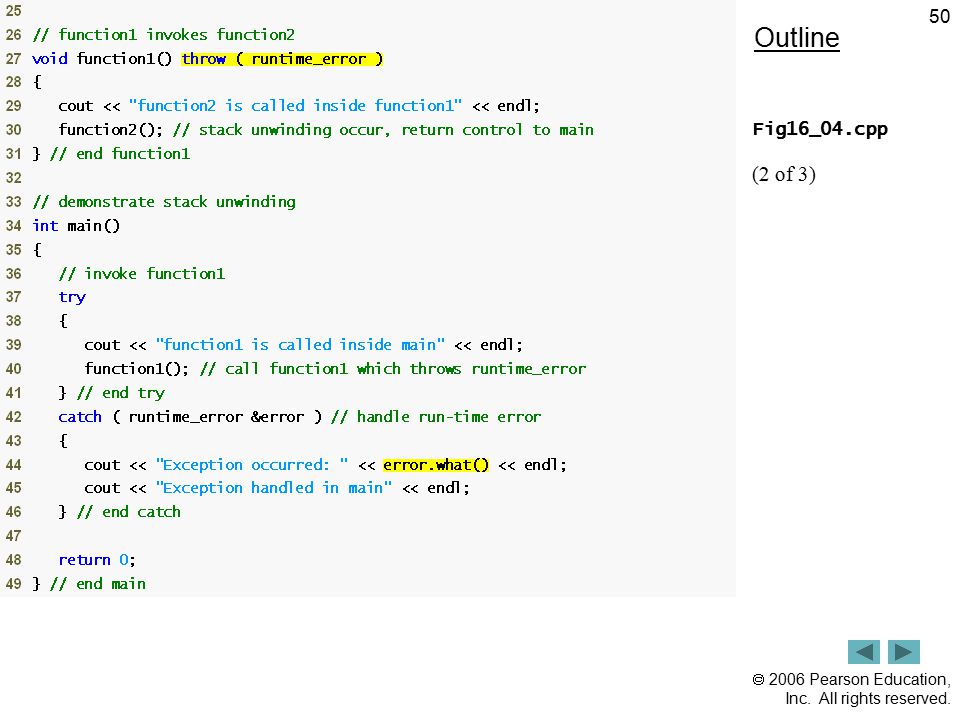
Task: Click the 'int main()' line
Action: [x=77, y=226]
